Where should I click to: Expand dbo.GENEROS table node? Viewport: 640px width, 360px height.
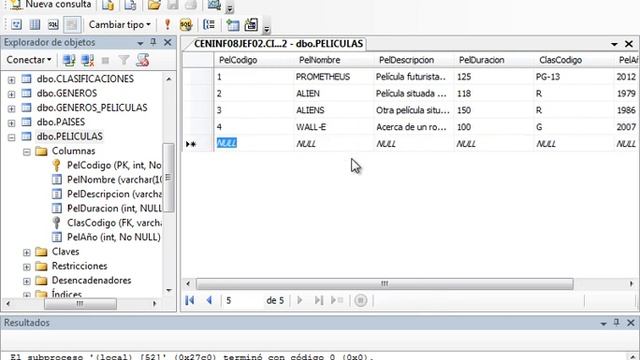11,94
